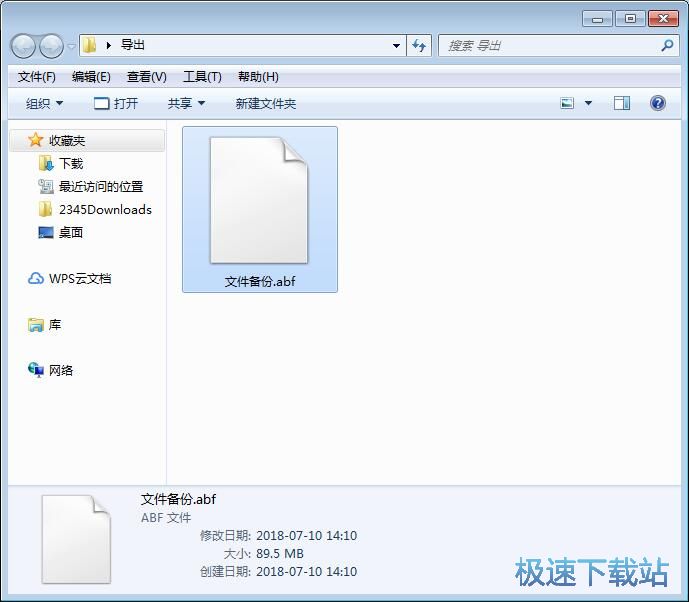Open help with the question mark
689x602 pixels.
coord(657,103)
